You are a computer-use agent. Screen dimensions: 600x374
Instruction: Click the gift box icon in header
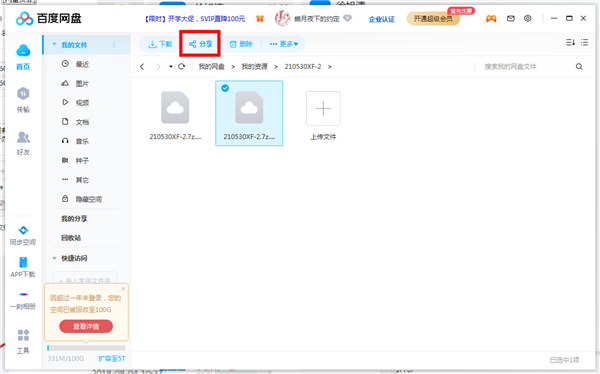pos(260,18)
